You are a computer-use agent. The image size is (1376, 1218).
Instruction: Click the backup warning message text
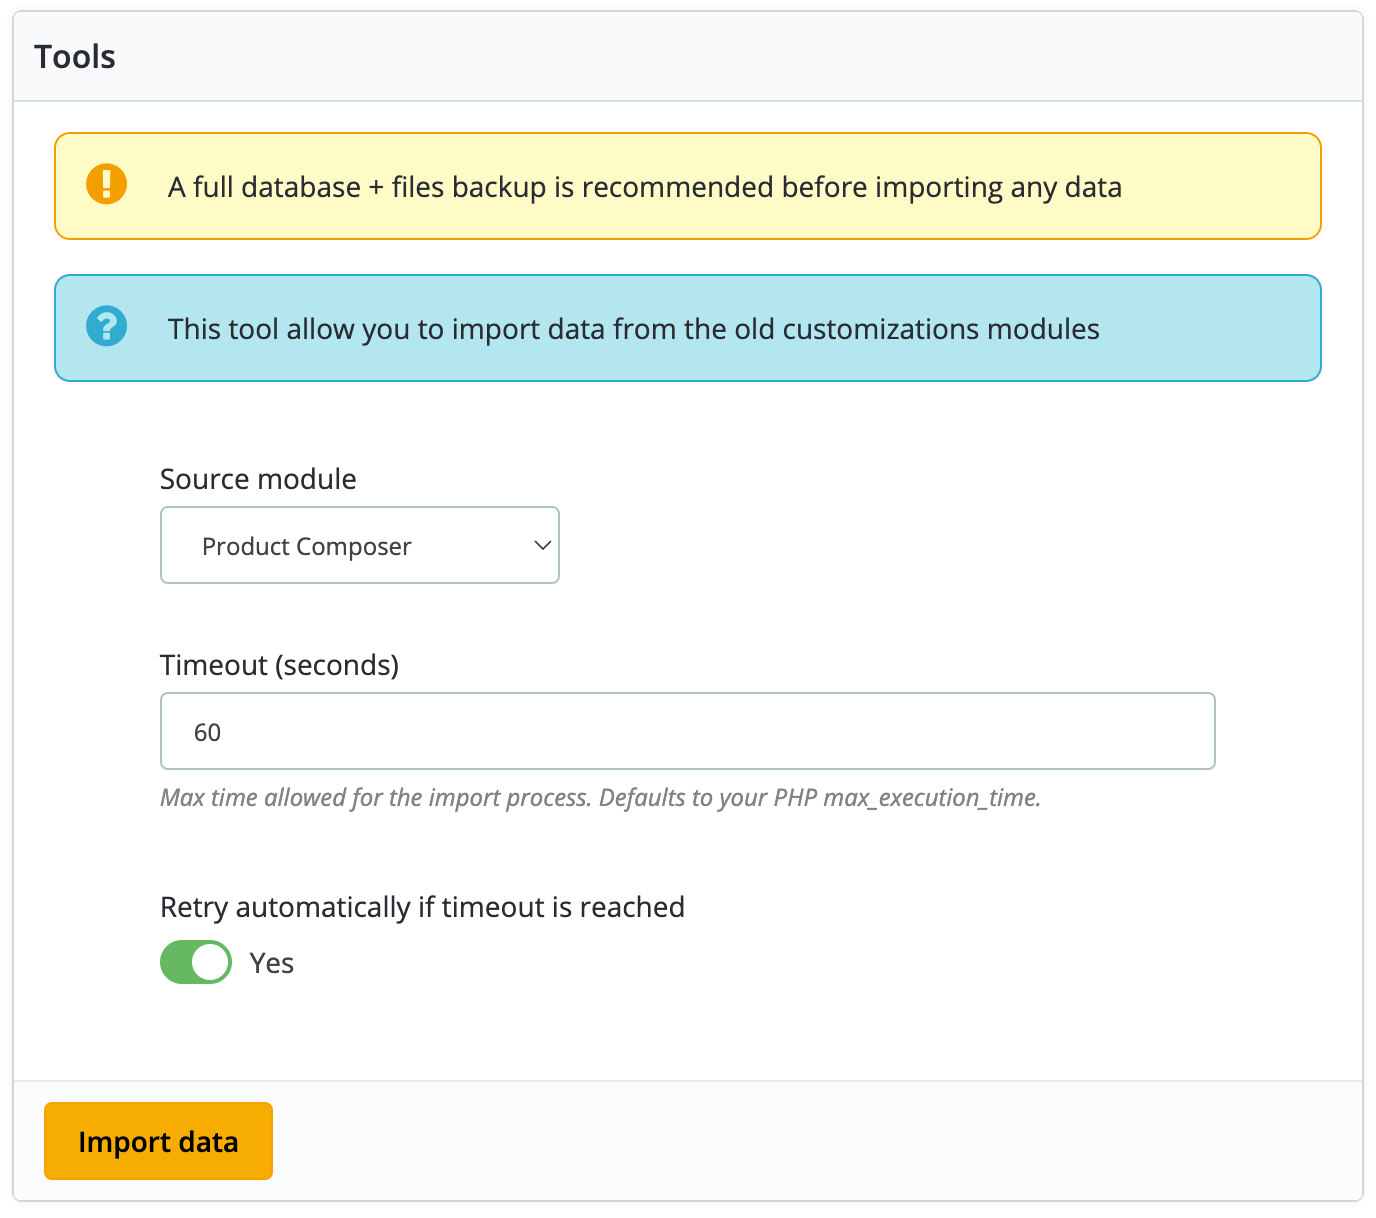(645, 187)
